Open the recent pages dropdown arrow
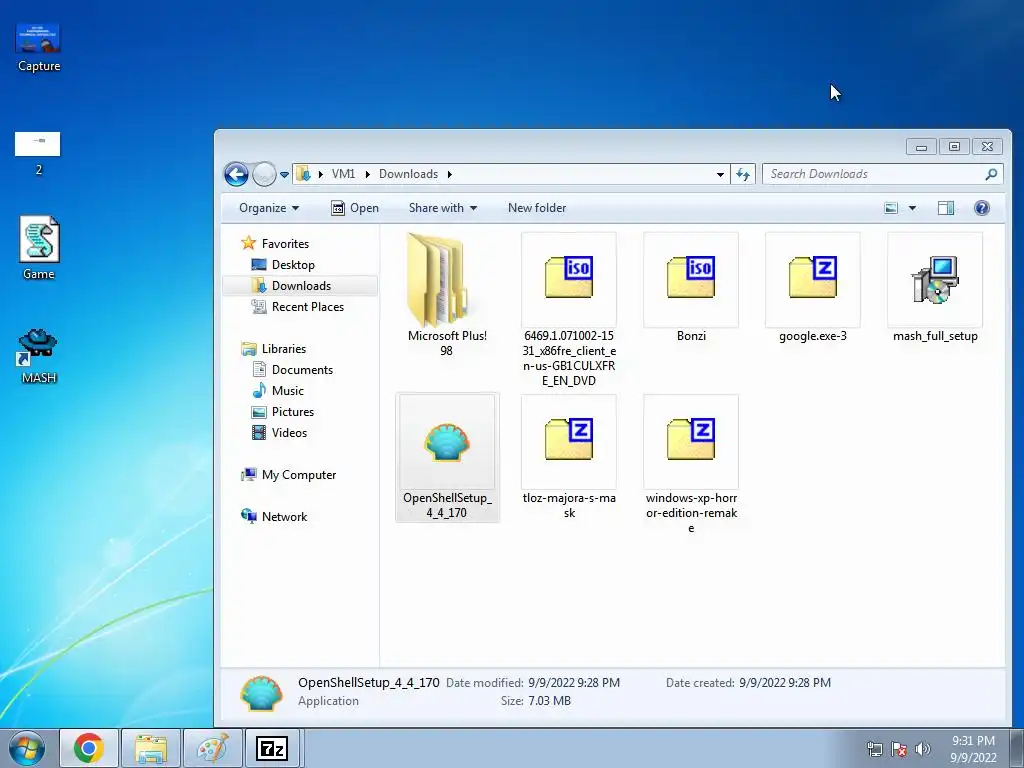 (x=284, y=175)
